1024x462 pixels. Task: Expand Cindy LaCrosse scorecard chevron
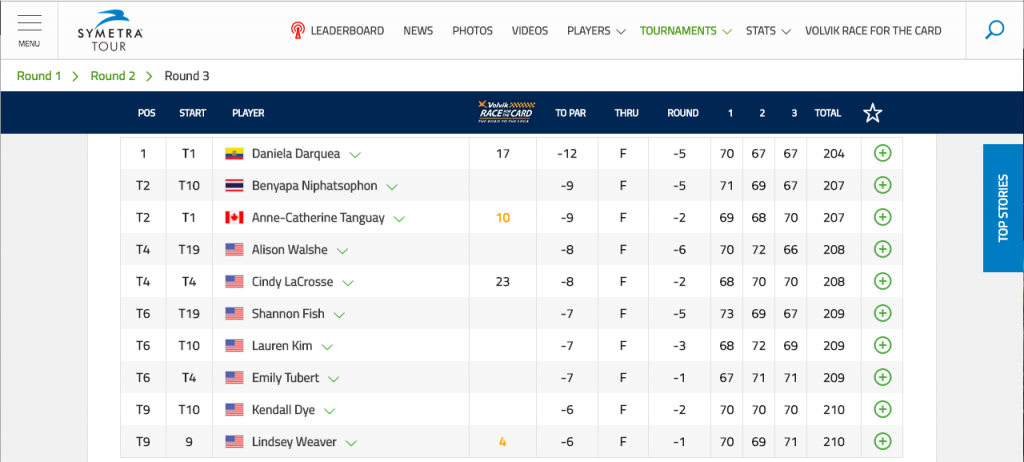348,284
